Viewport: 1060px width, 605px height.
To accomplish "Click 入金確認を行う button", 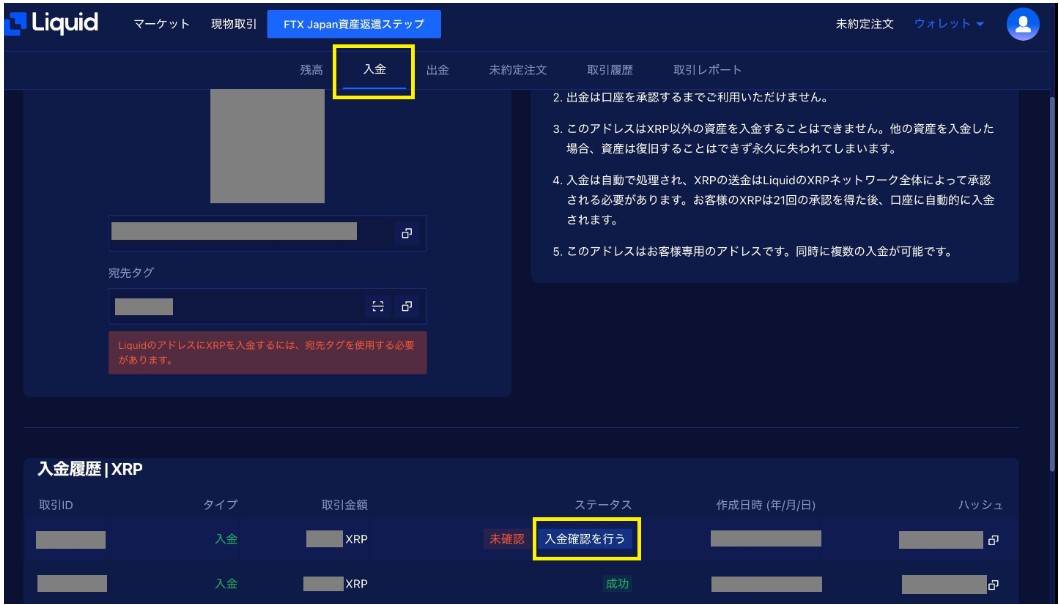I will [585, 539].
